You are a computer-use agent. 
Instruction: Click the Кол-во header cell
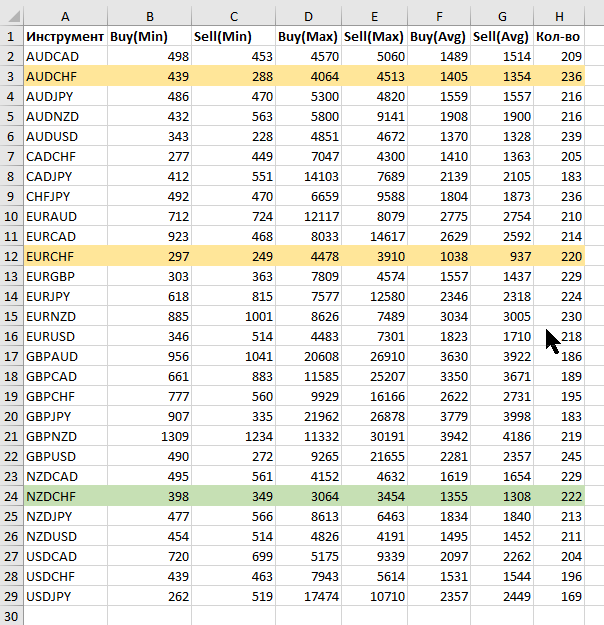559,36
